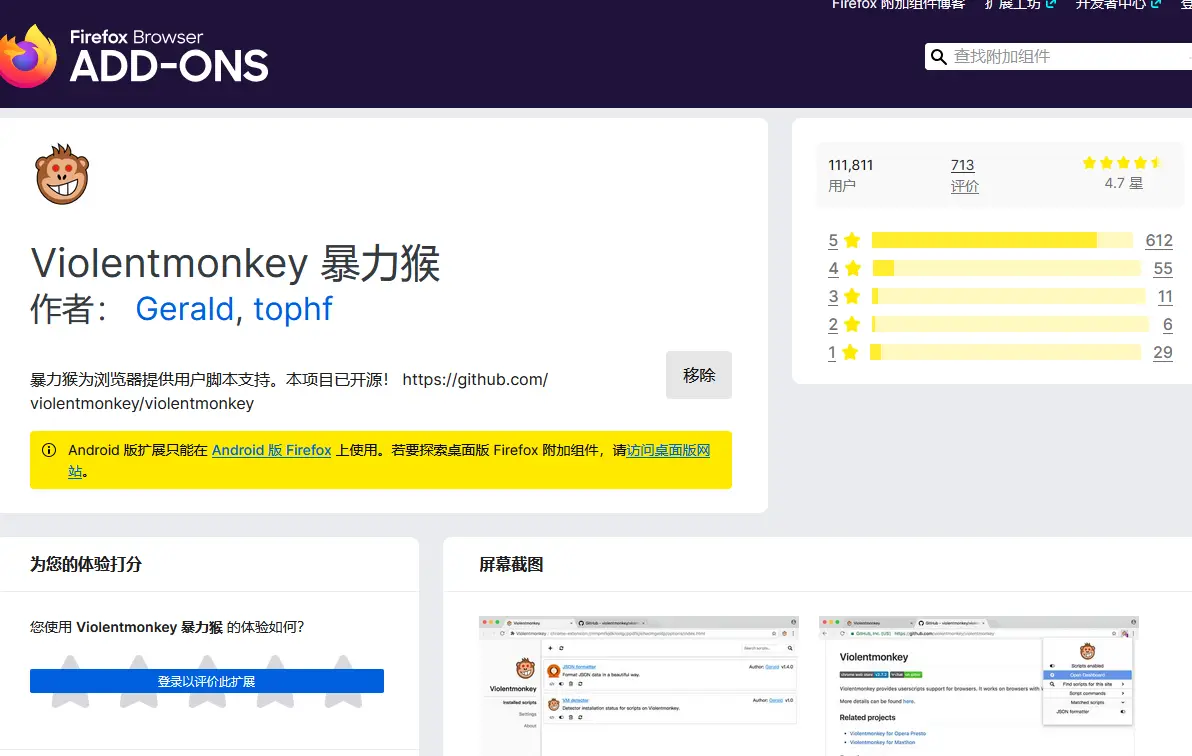Click the star icon in the 5-star row
The image size is (1192, 756).
tap(852, 240)
